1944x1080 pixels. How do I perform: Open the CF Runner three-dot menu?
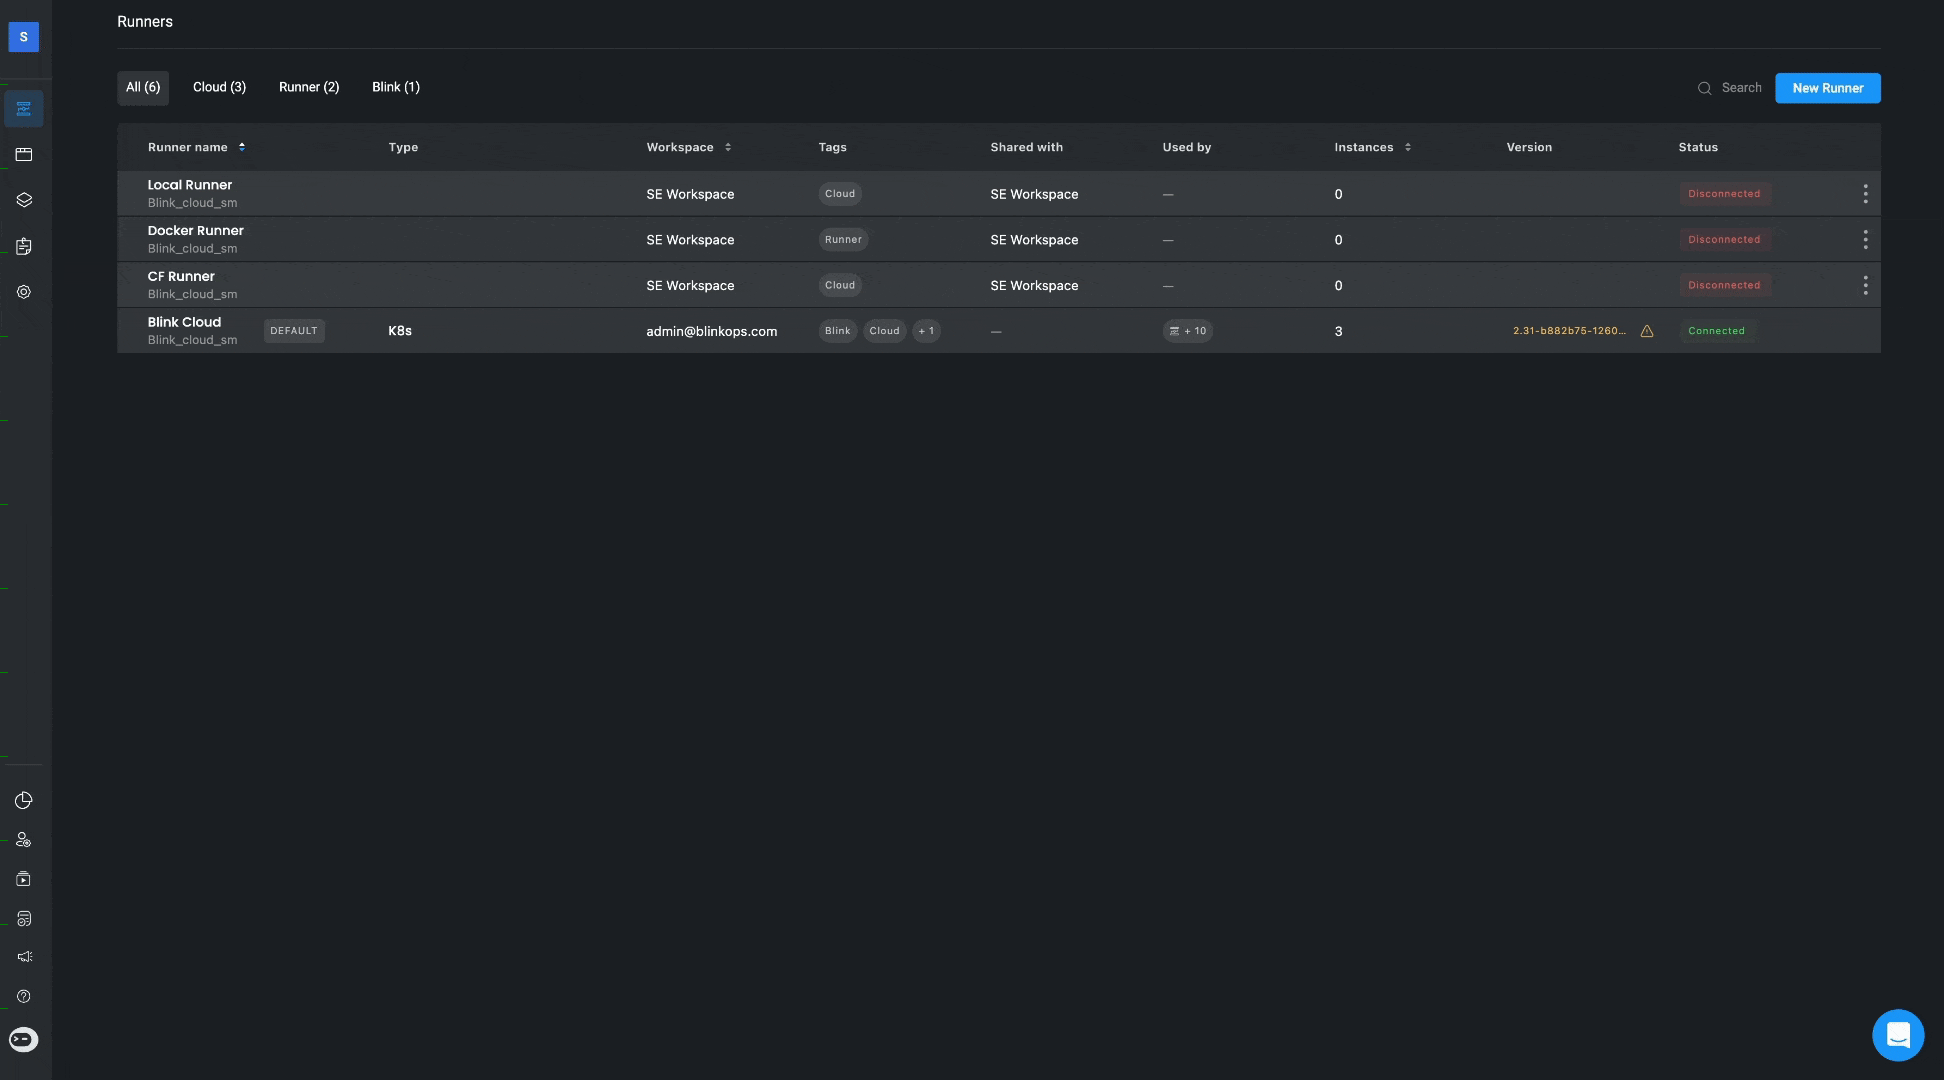coord(1865,286)
